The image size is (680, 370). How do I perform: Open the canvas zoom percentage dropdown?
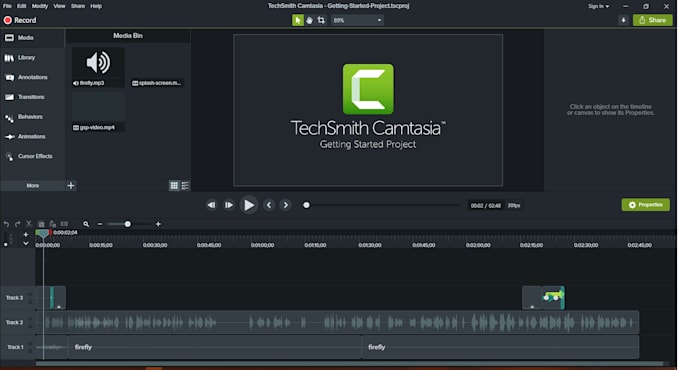click(x=357, y=20)
